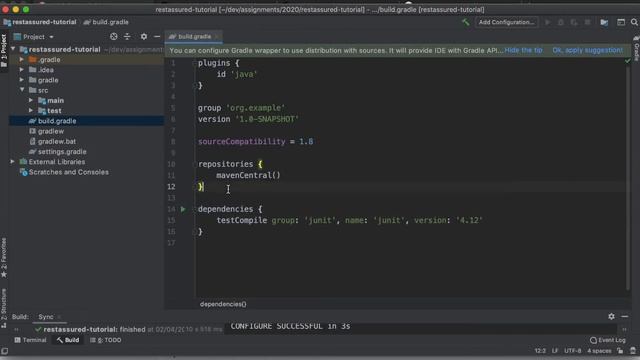Click the disabled Debug bug icon
This screenshot has width=640, height=360.
(561, 22)
